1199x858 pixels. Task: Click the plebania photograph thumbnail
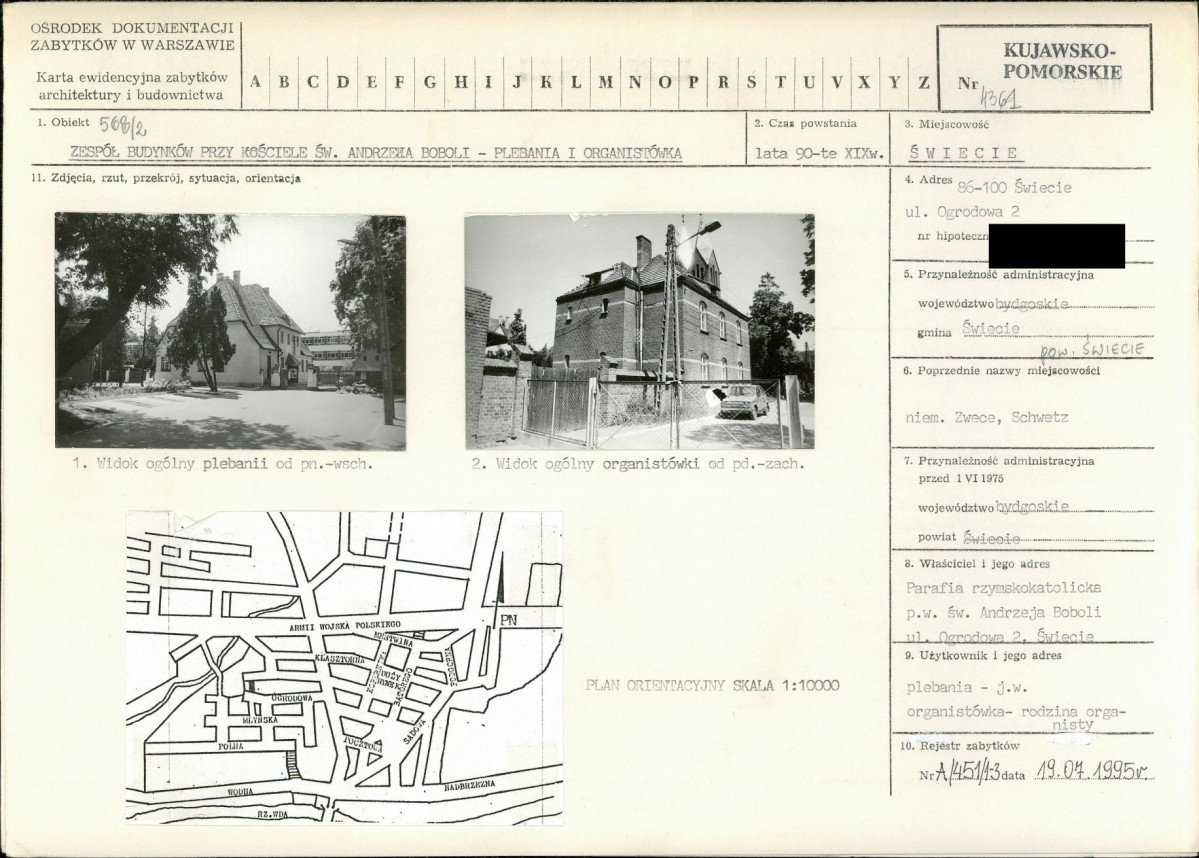pos(230,332)
